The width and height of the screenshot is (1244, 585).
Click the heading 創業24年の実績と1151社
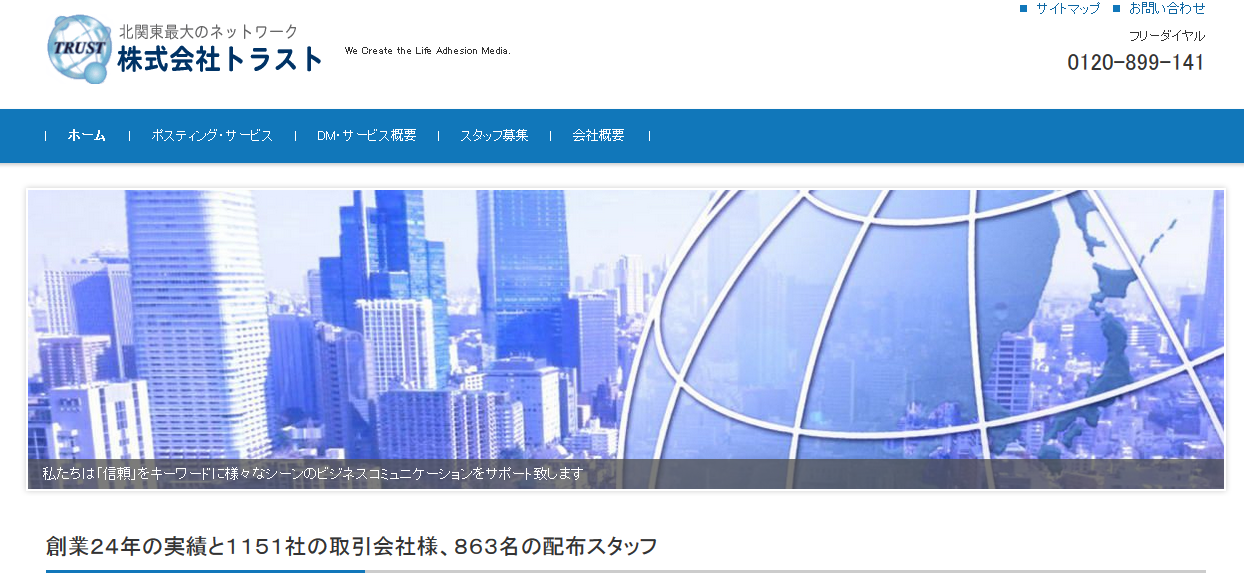click(352, 546)
